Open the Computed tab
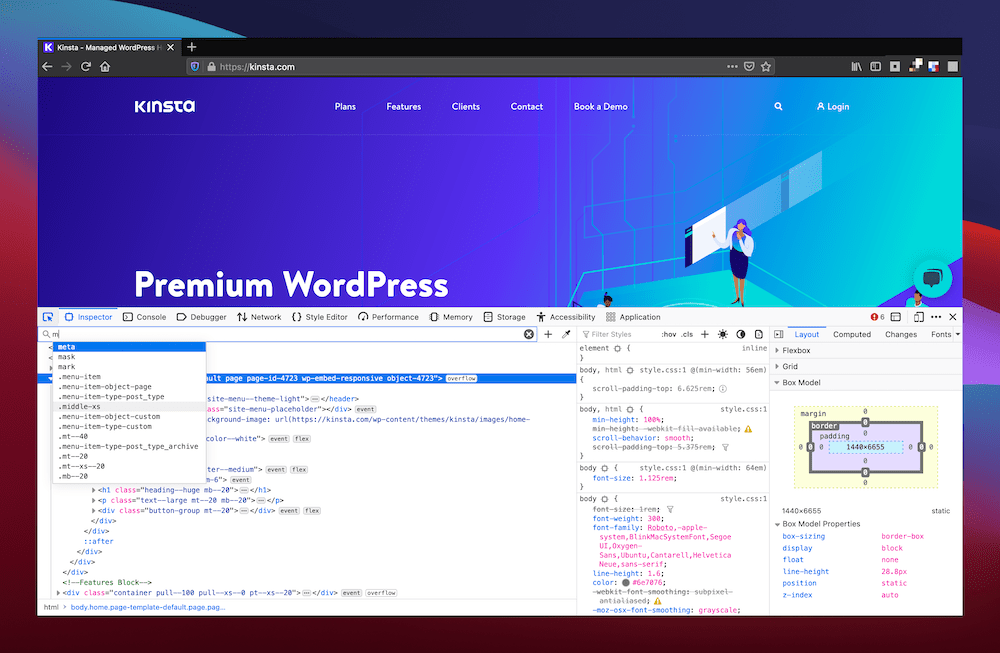Screen dimensions: 1000x653 [852, 334]
